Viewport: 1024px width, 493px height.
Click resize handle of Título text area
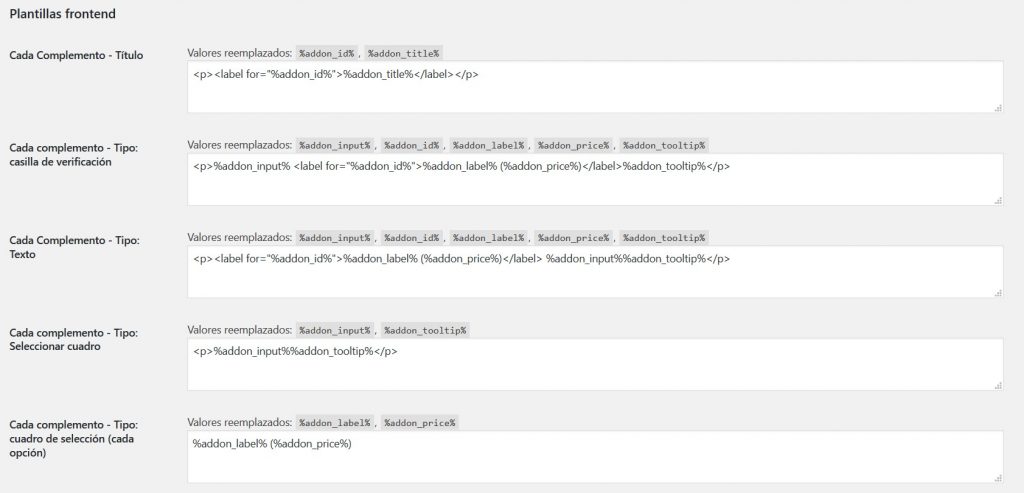coord(998,107)
